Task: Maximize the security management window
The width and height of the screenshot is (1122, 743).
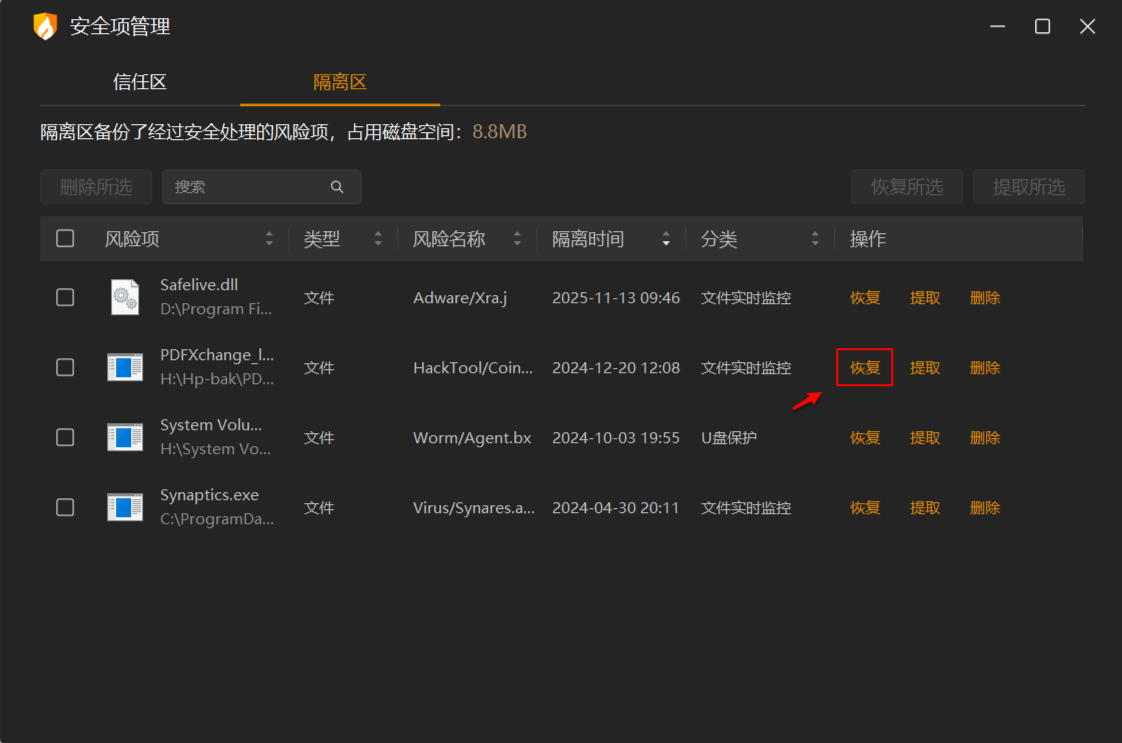Action: coord(1042,27)
